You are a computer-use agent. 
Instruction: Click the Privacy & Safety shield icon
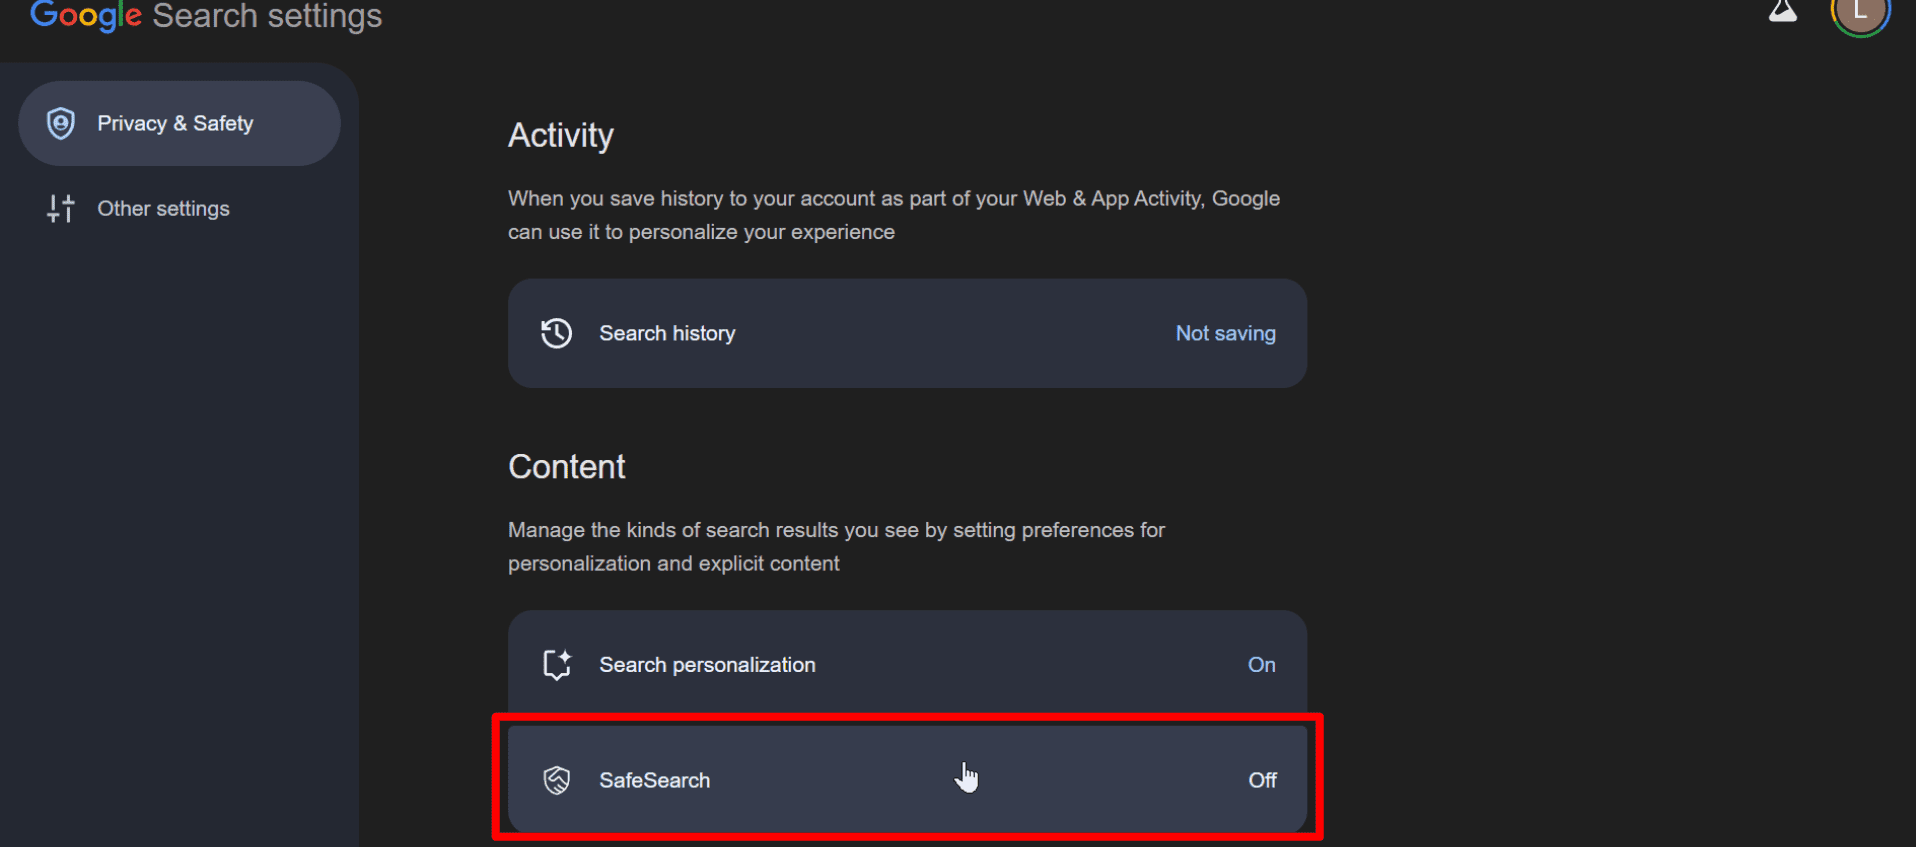61,123
